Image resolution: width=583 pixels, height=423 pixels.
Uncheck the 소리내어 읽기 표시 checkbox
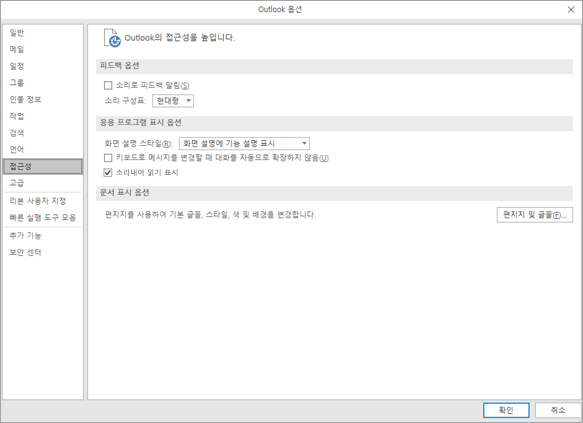pyautogui.click(x=108, y=172)
